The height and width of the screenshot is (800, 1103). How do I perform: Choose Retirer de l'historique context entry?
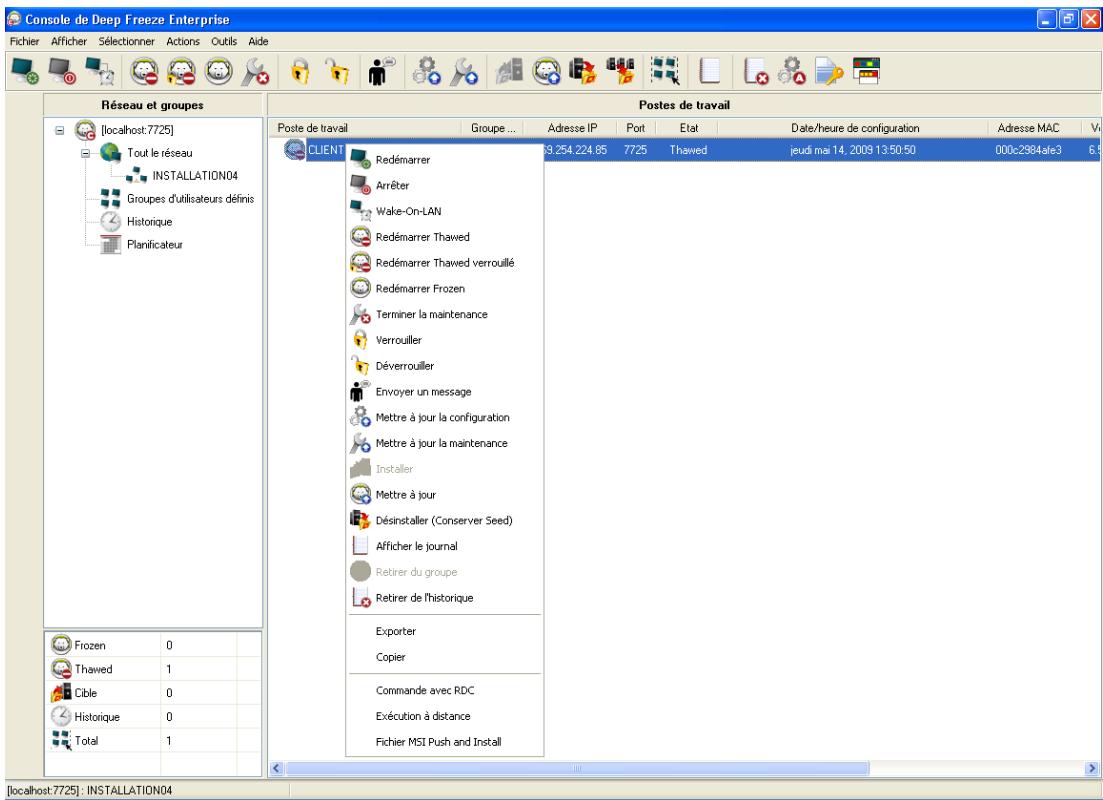445,598
